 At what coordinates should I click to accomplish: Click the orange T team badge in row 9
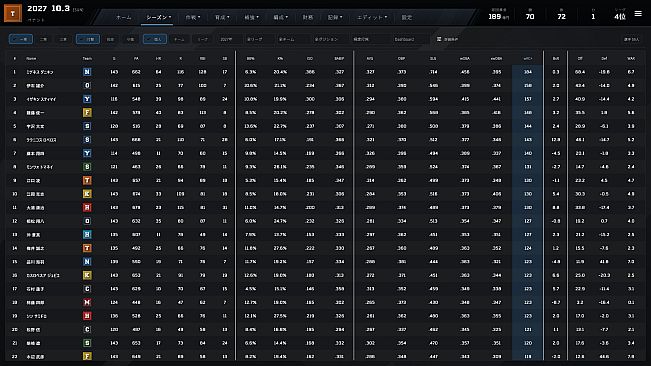pos(87,181)
